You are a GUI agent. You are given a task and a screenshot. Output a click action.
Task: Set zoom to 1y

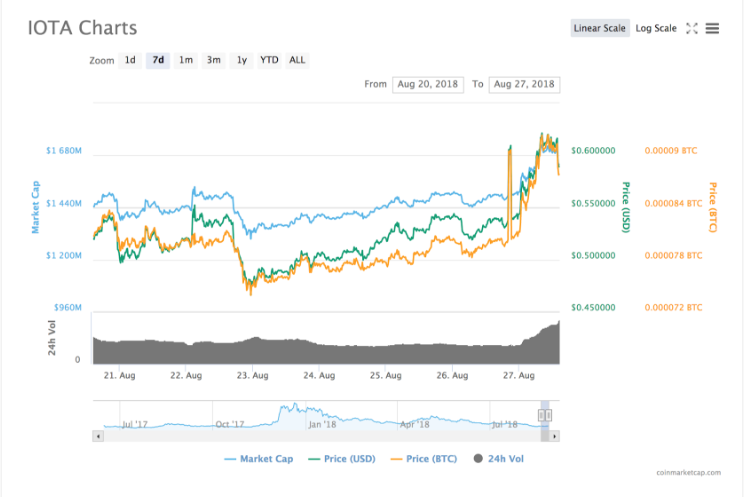point(242,60)
